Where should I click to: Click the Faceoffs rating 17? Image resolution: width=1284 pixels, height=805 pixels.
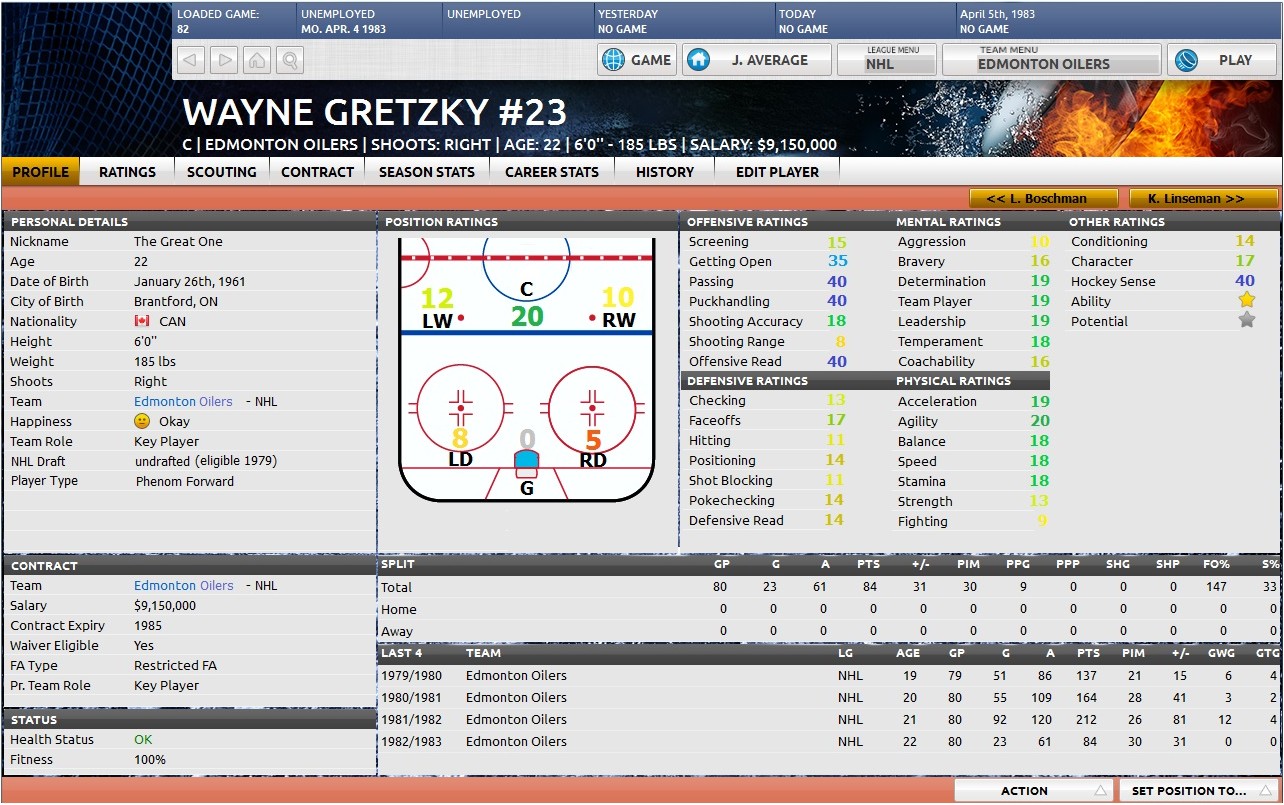click(x=836, y=420)
